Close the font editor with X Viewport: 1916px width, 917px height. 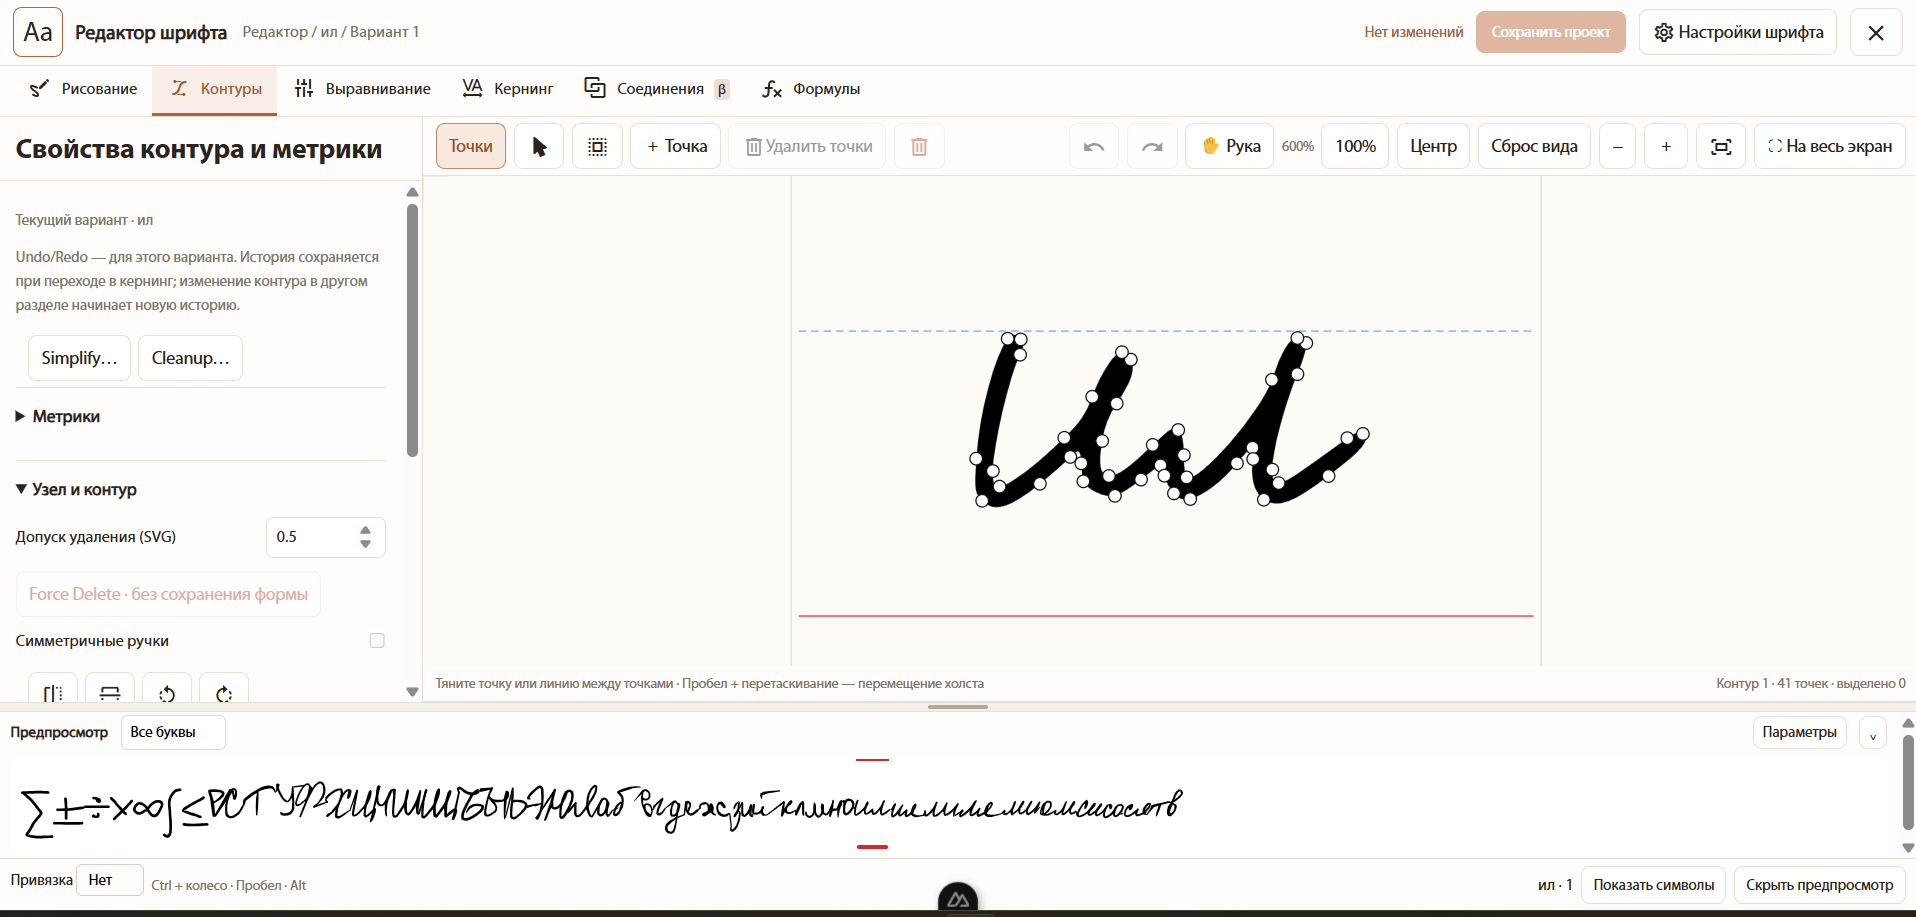[x=1876, y=32]
